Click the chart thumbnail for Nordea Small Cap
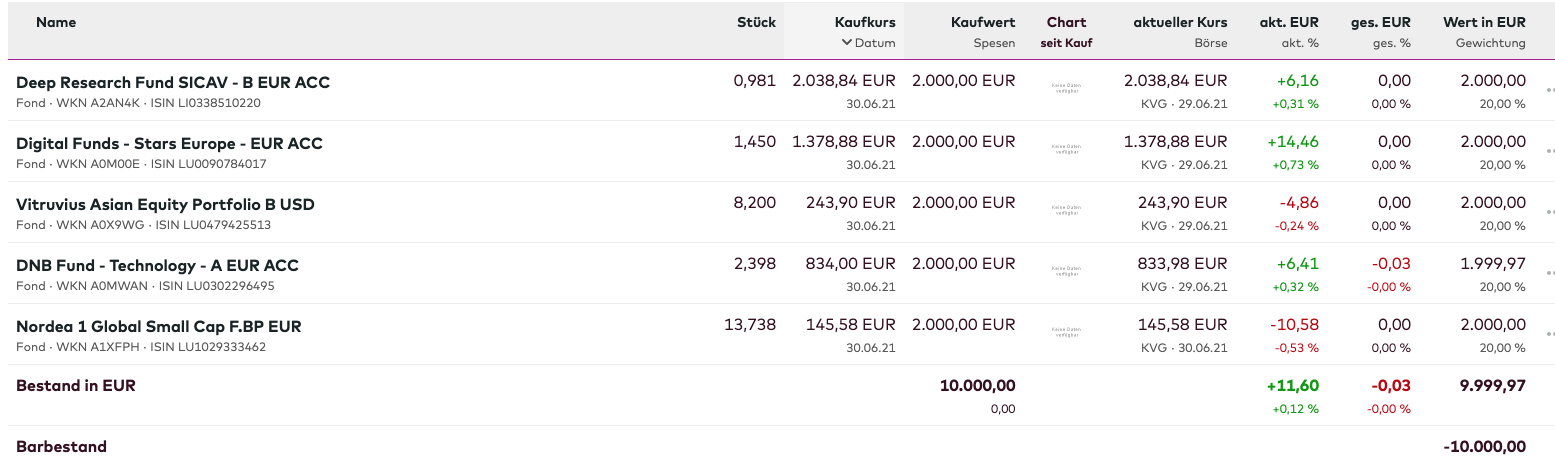Viewport: 1555px width, 463px height. 1066,332
